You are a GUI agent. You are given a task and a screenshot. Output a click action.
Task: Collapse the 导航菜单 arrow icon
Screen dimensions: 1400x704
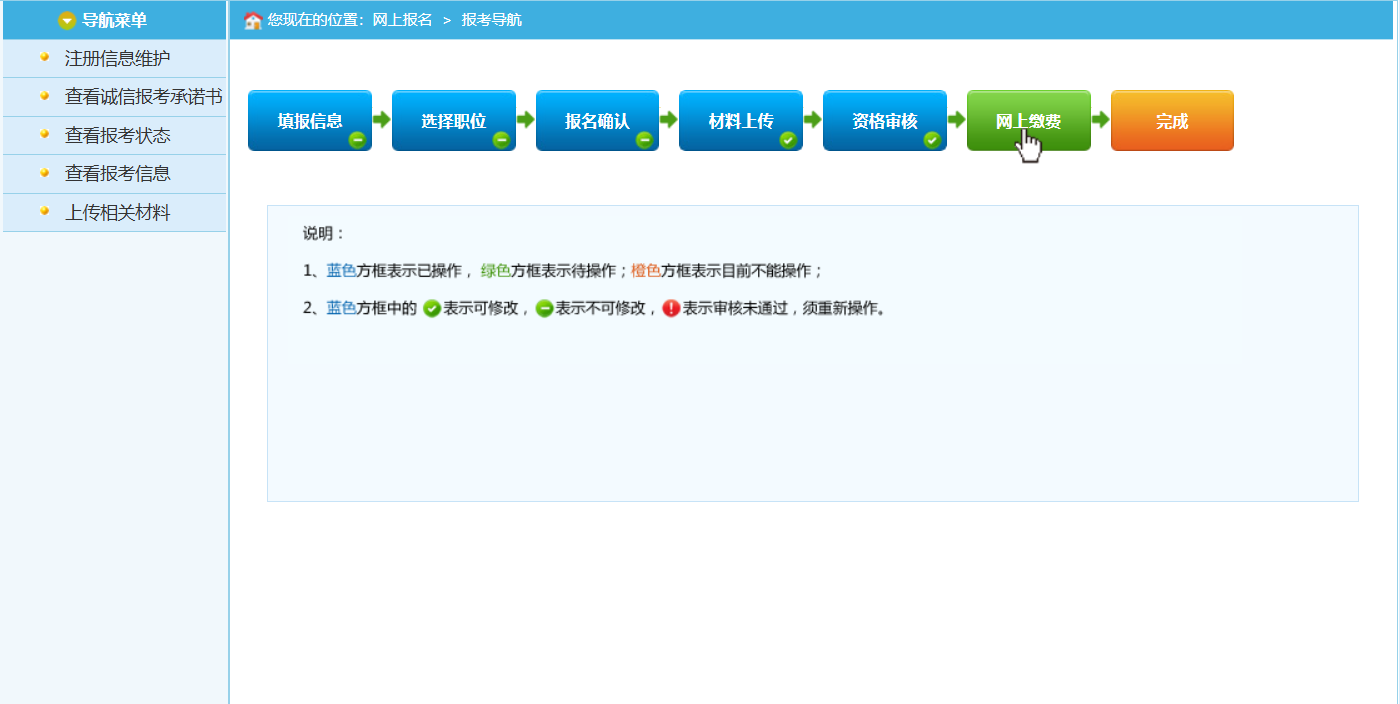click(67, 20)
